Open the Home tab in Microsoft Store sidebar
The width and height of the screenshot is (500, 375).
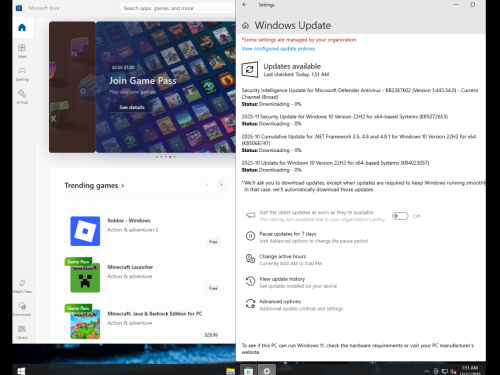[x=22, y=27]
